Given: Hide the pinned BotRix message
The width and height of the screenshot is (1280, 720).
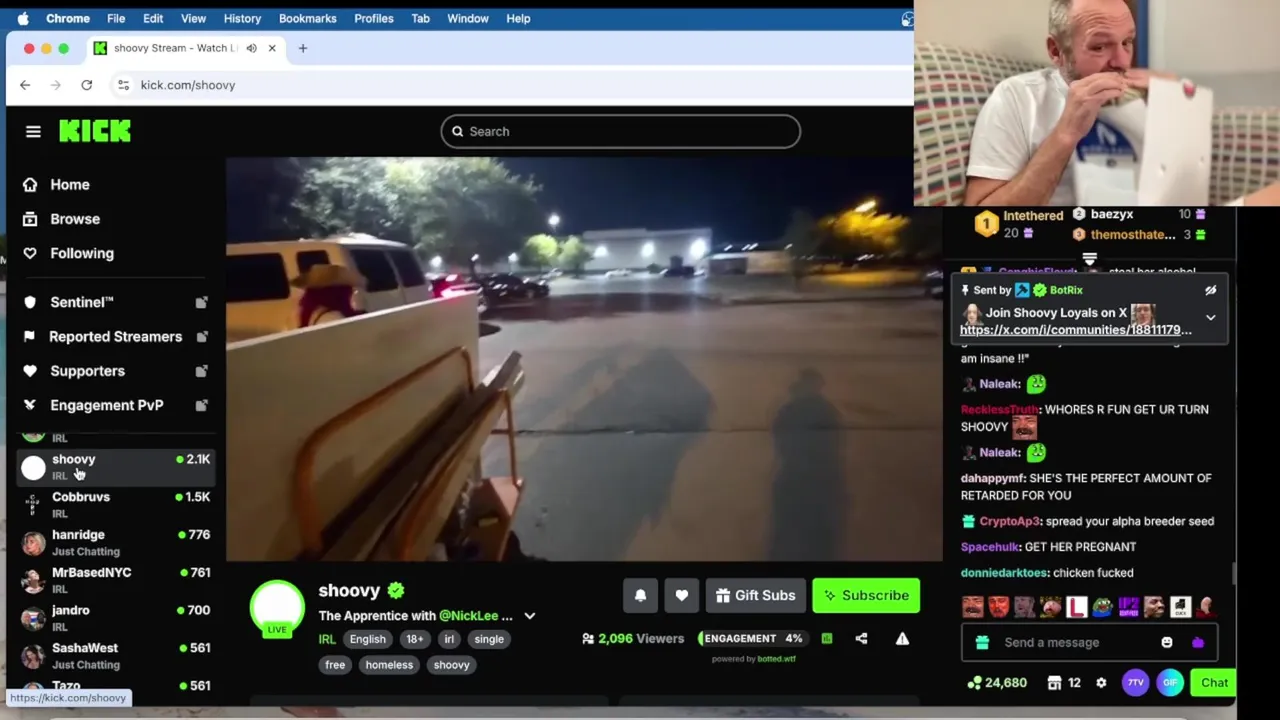Looking at the screenshot, I should point(1211,291).
